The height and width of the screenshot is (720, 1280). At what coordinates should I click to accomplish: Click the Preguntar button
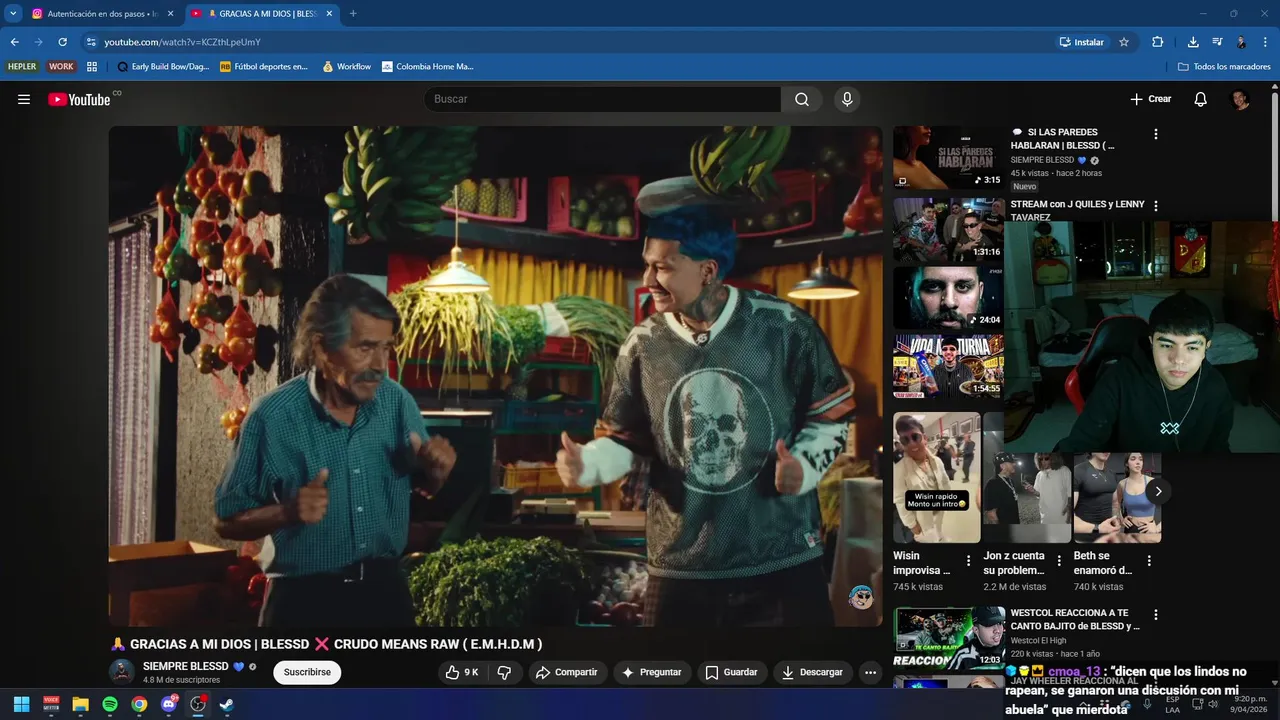651,673
